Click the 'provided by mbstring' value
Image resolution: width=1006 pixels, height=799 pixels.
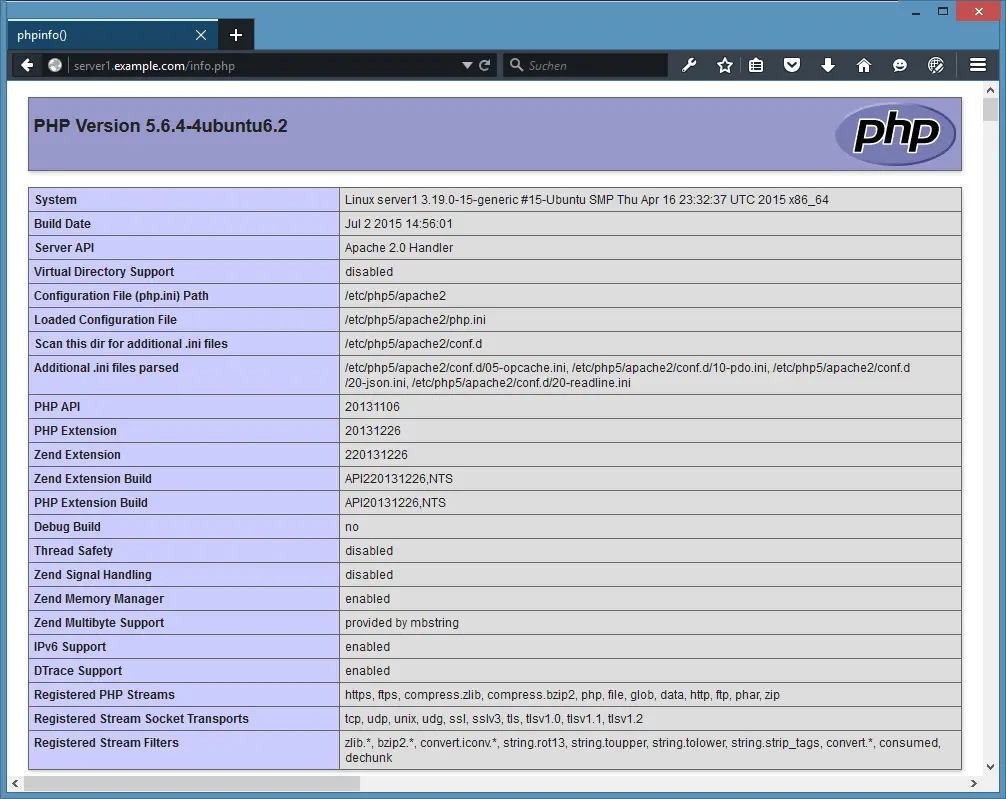tap(402, 623)
